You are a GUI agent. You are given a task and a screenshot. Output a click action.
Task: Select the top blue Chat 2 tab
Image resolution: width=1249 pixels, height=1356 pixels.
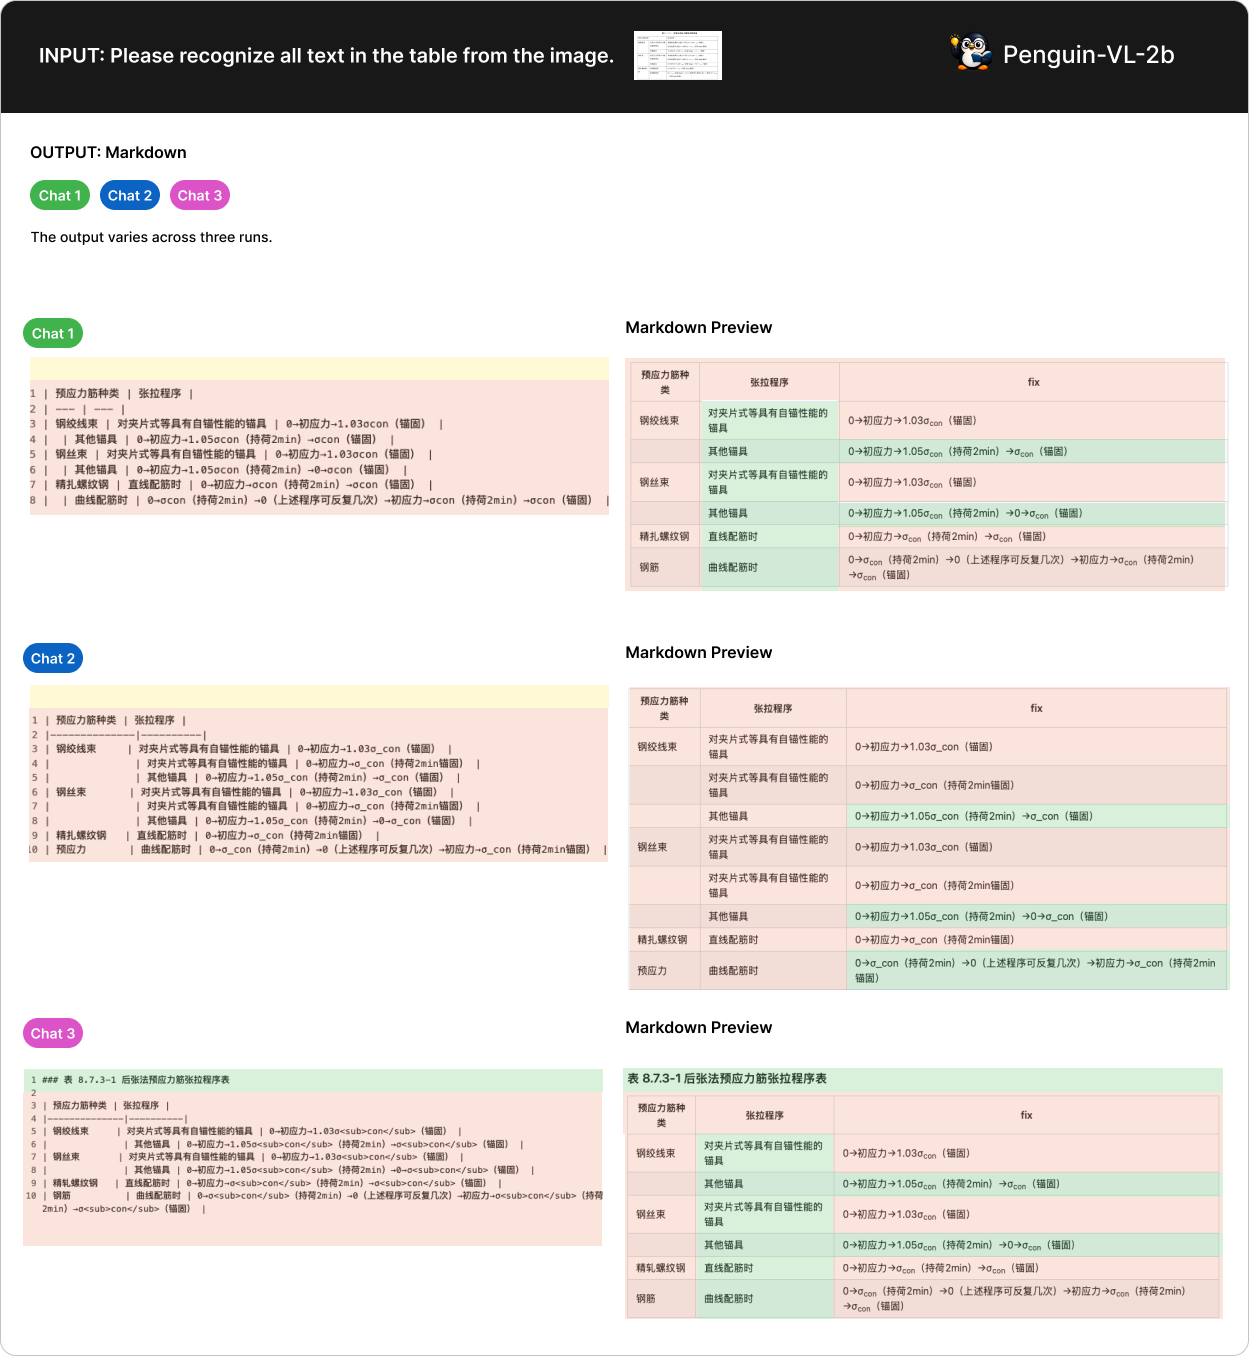click(130, 196)
